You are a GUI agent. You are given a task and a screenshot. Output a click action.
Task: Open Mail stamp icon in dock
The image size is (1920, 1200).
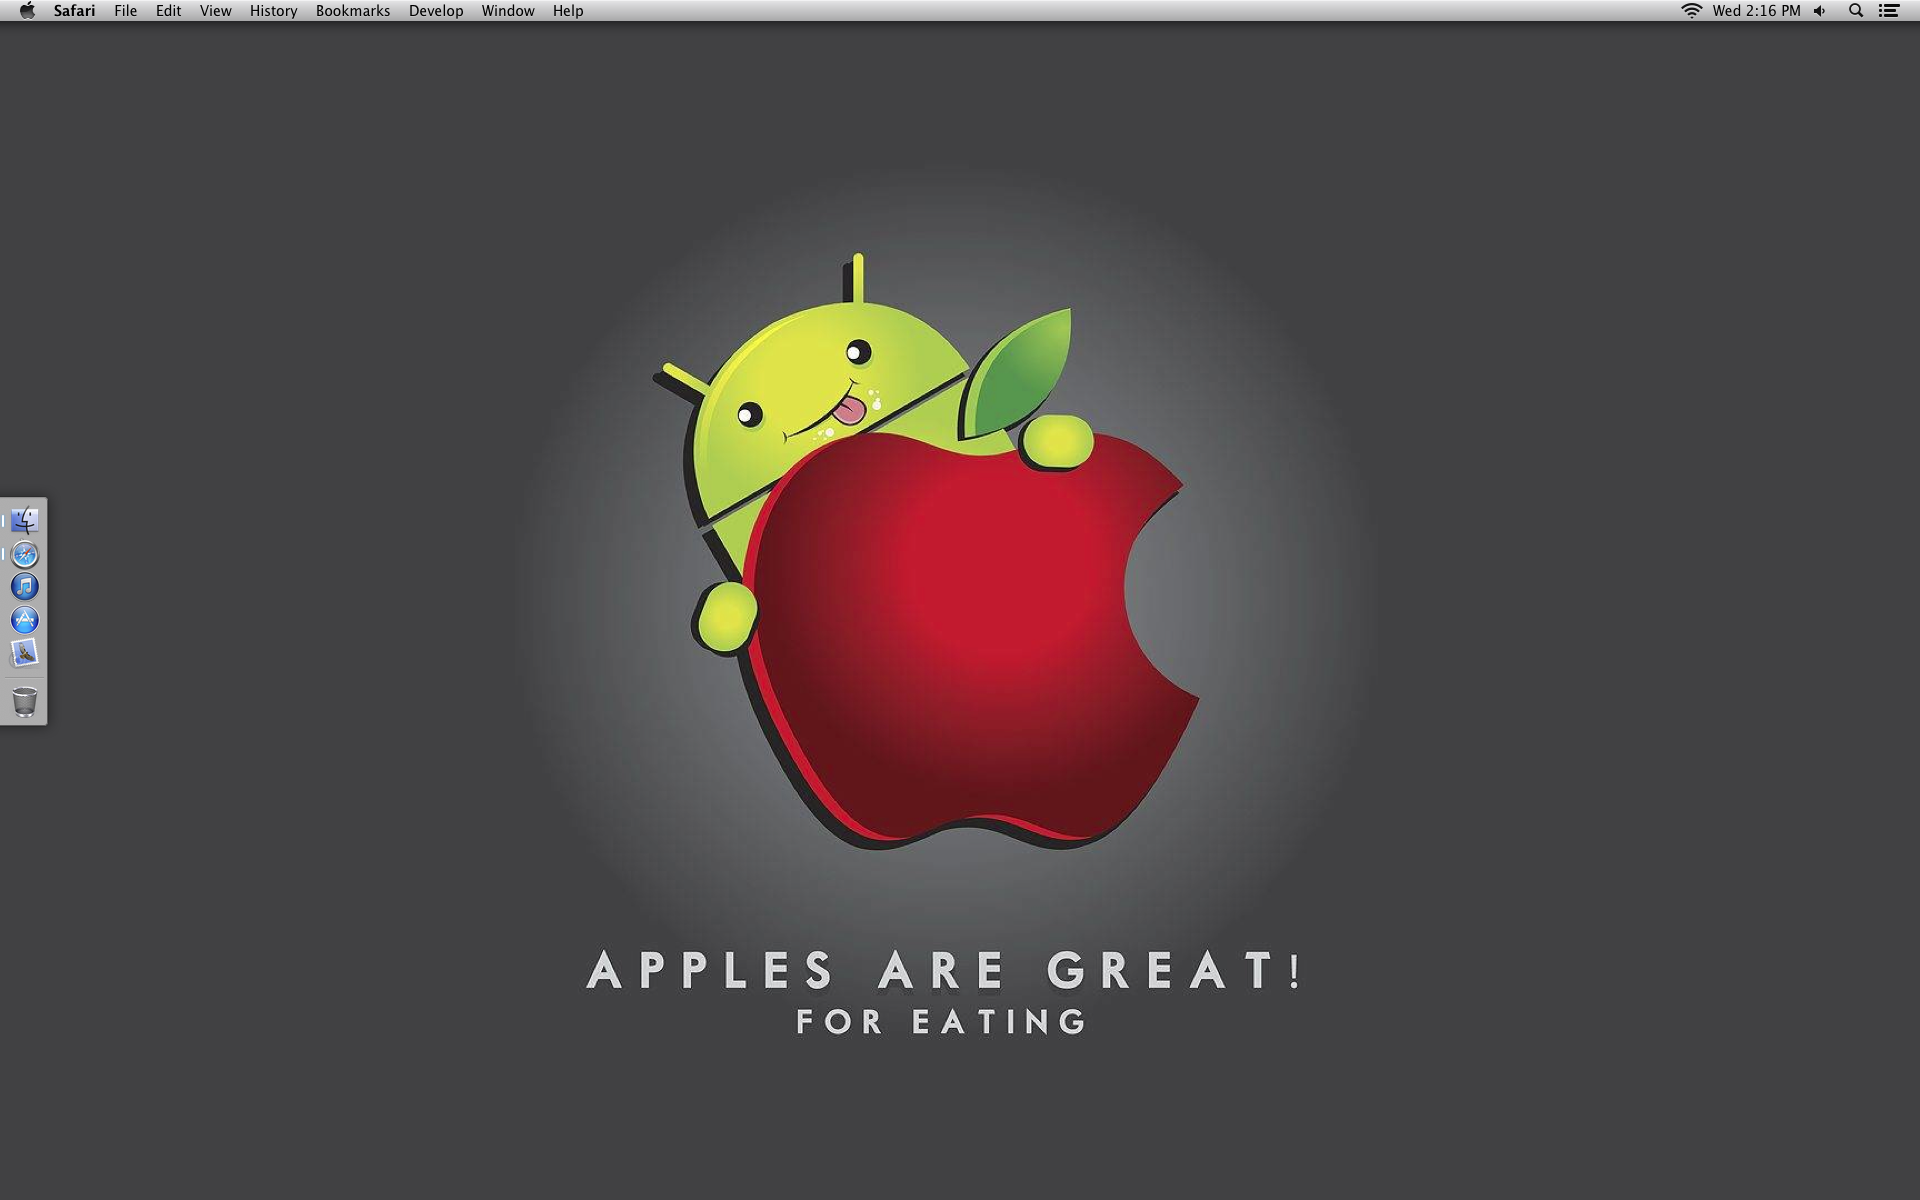(24, 653)
